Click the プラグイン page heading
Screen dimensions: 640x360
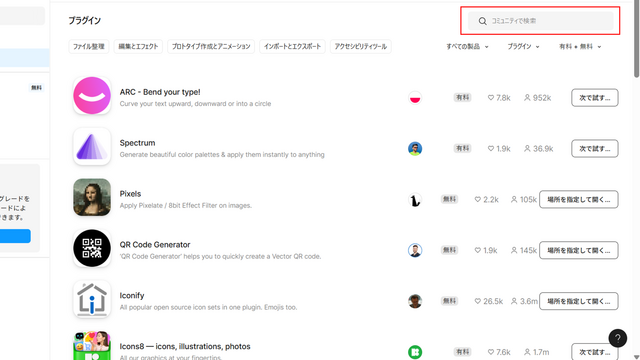coord(84,20)
